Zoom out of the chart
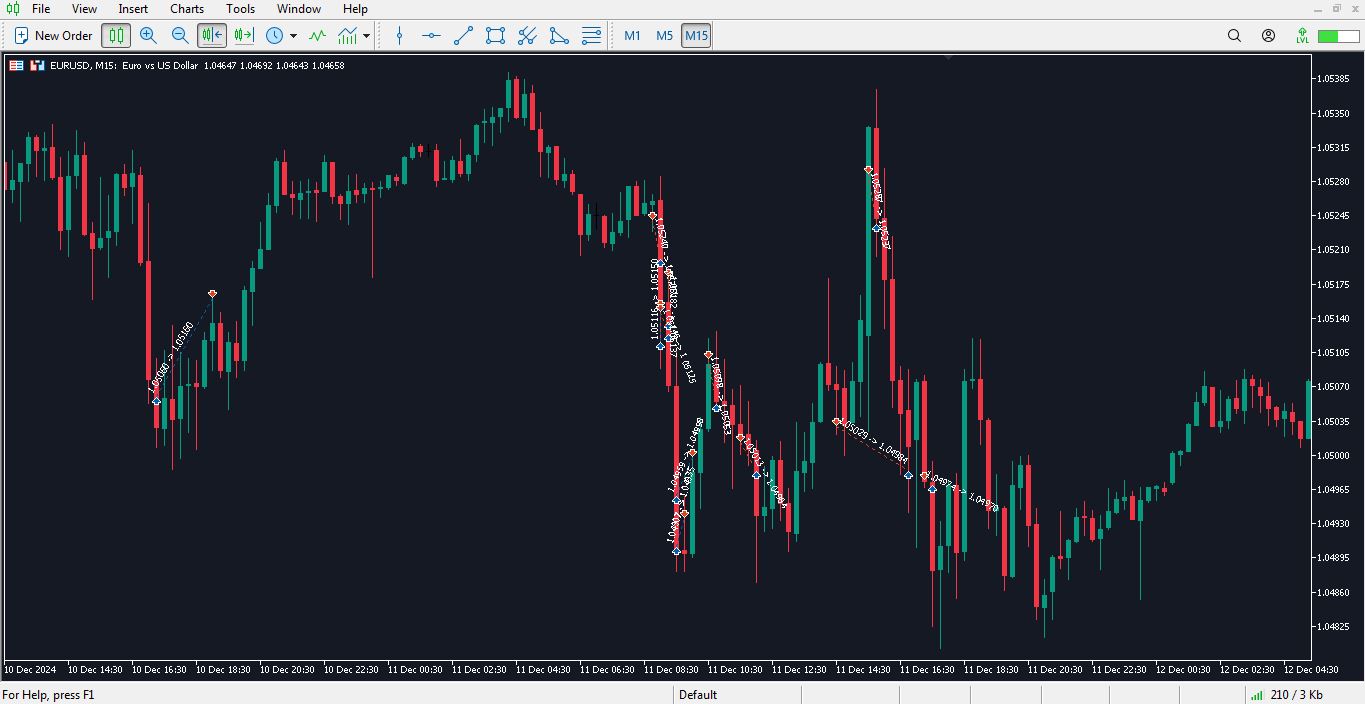Image resolution: width=1365 pixels, height=704 pixels. (x=180, y=35)
